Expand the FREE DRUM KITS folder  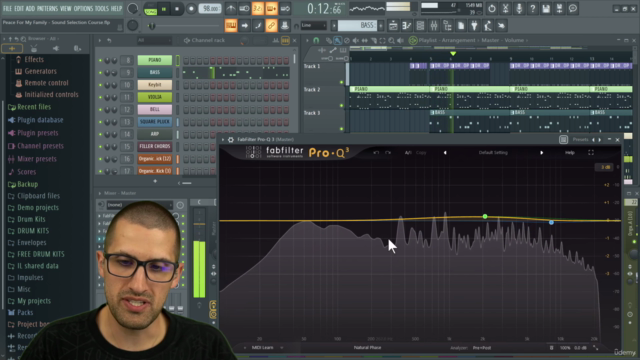[x=40, y=254]
